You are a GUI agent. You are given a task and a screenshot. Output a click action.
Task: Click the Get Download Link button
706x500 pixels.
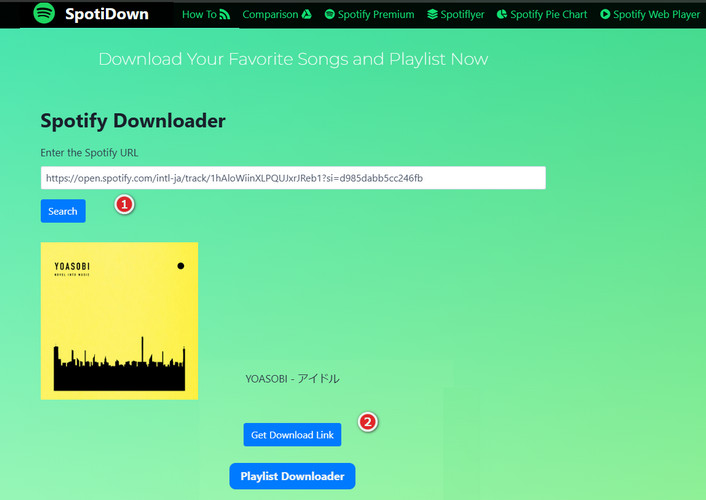pyautogui.click(x=292, y=435)
